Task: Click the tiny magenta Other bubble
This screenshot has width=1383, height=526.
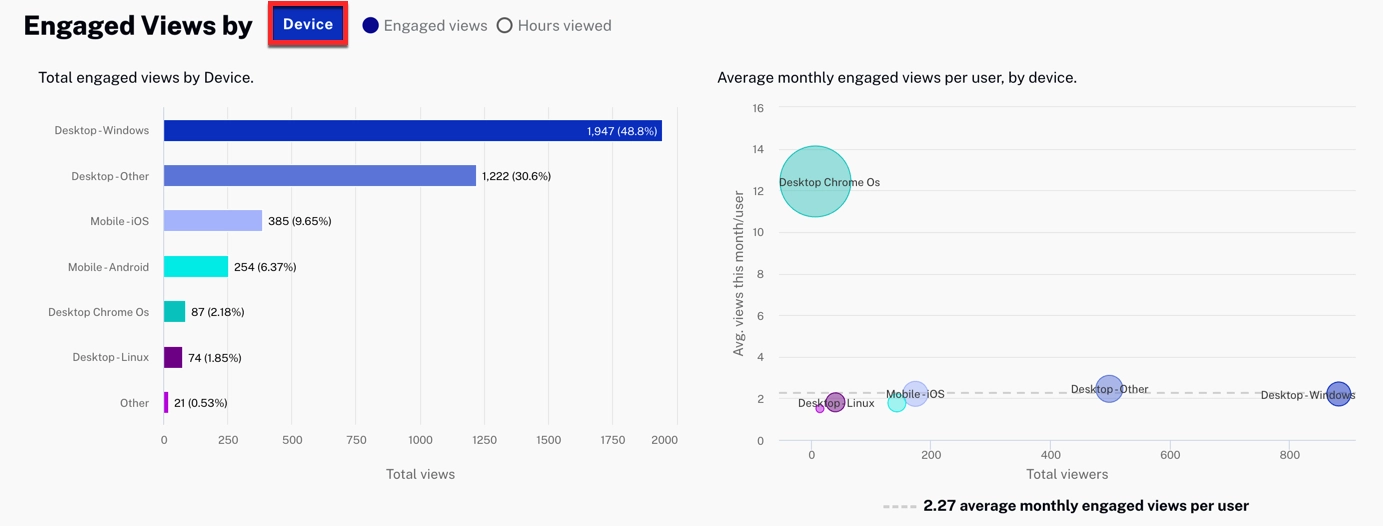Action: (x=820, y=408)
